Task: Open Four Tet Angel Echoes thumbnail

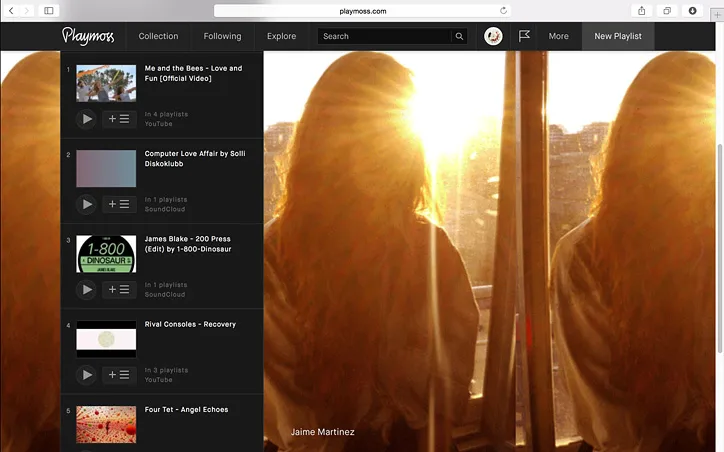Action: 106,425
